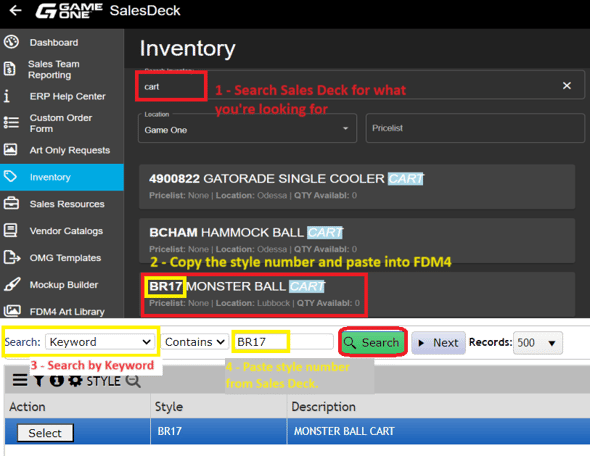Open the Custom Order Form
The image size is (590, 456).
(x=61, y=123)
